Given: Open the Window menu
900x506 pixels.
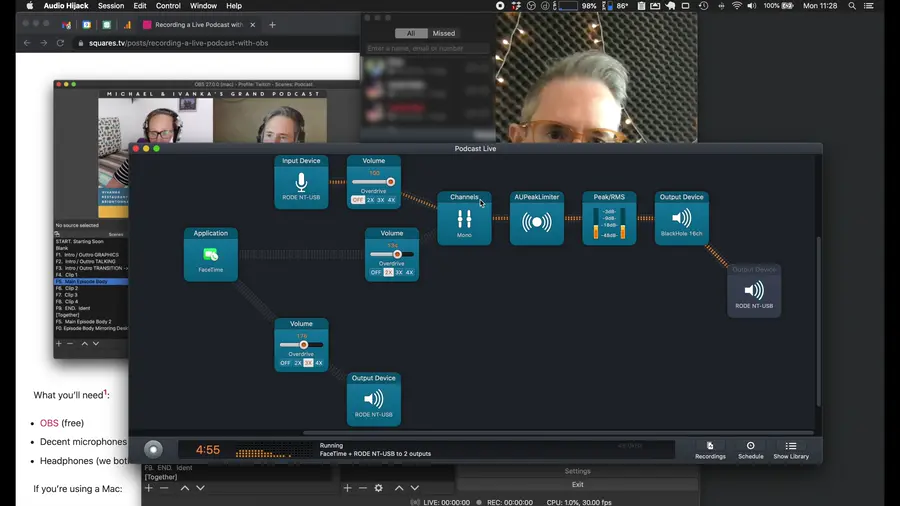Looking at the screenshot, I should tap(203, 6).
